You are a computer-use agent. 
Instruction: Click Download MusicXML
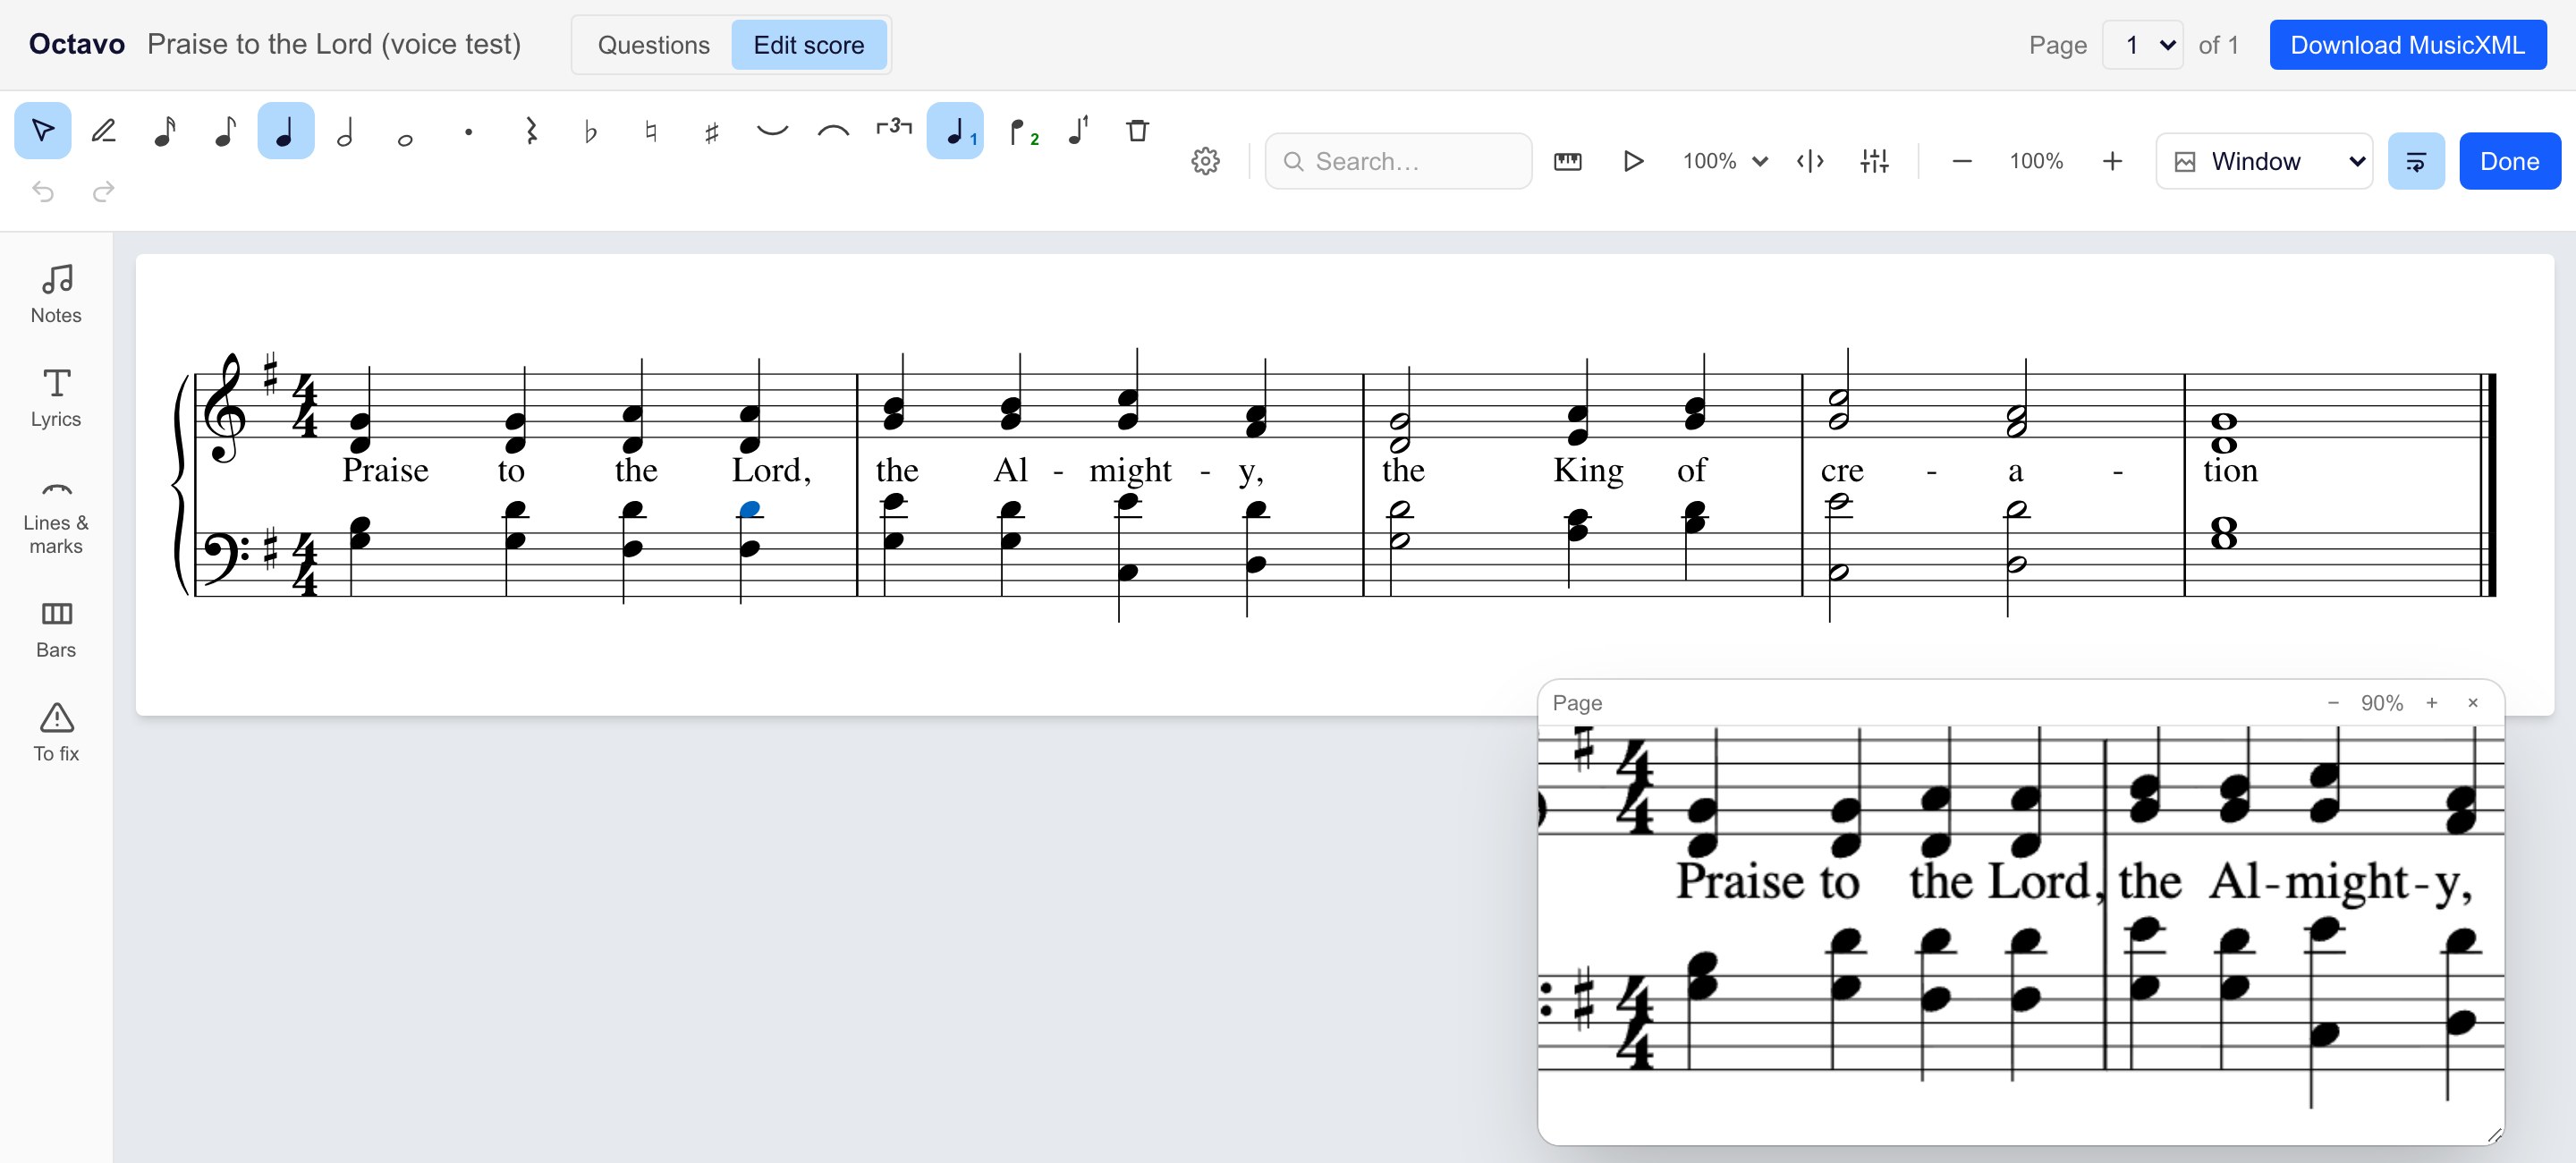[x=2407, y=45]
